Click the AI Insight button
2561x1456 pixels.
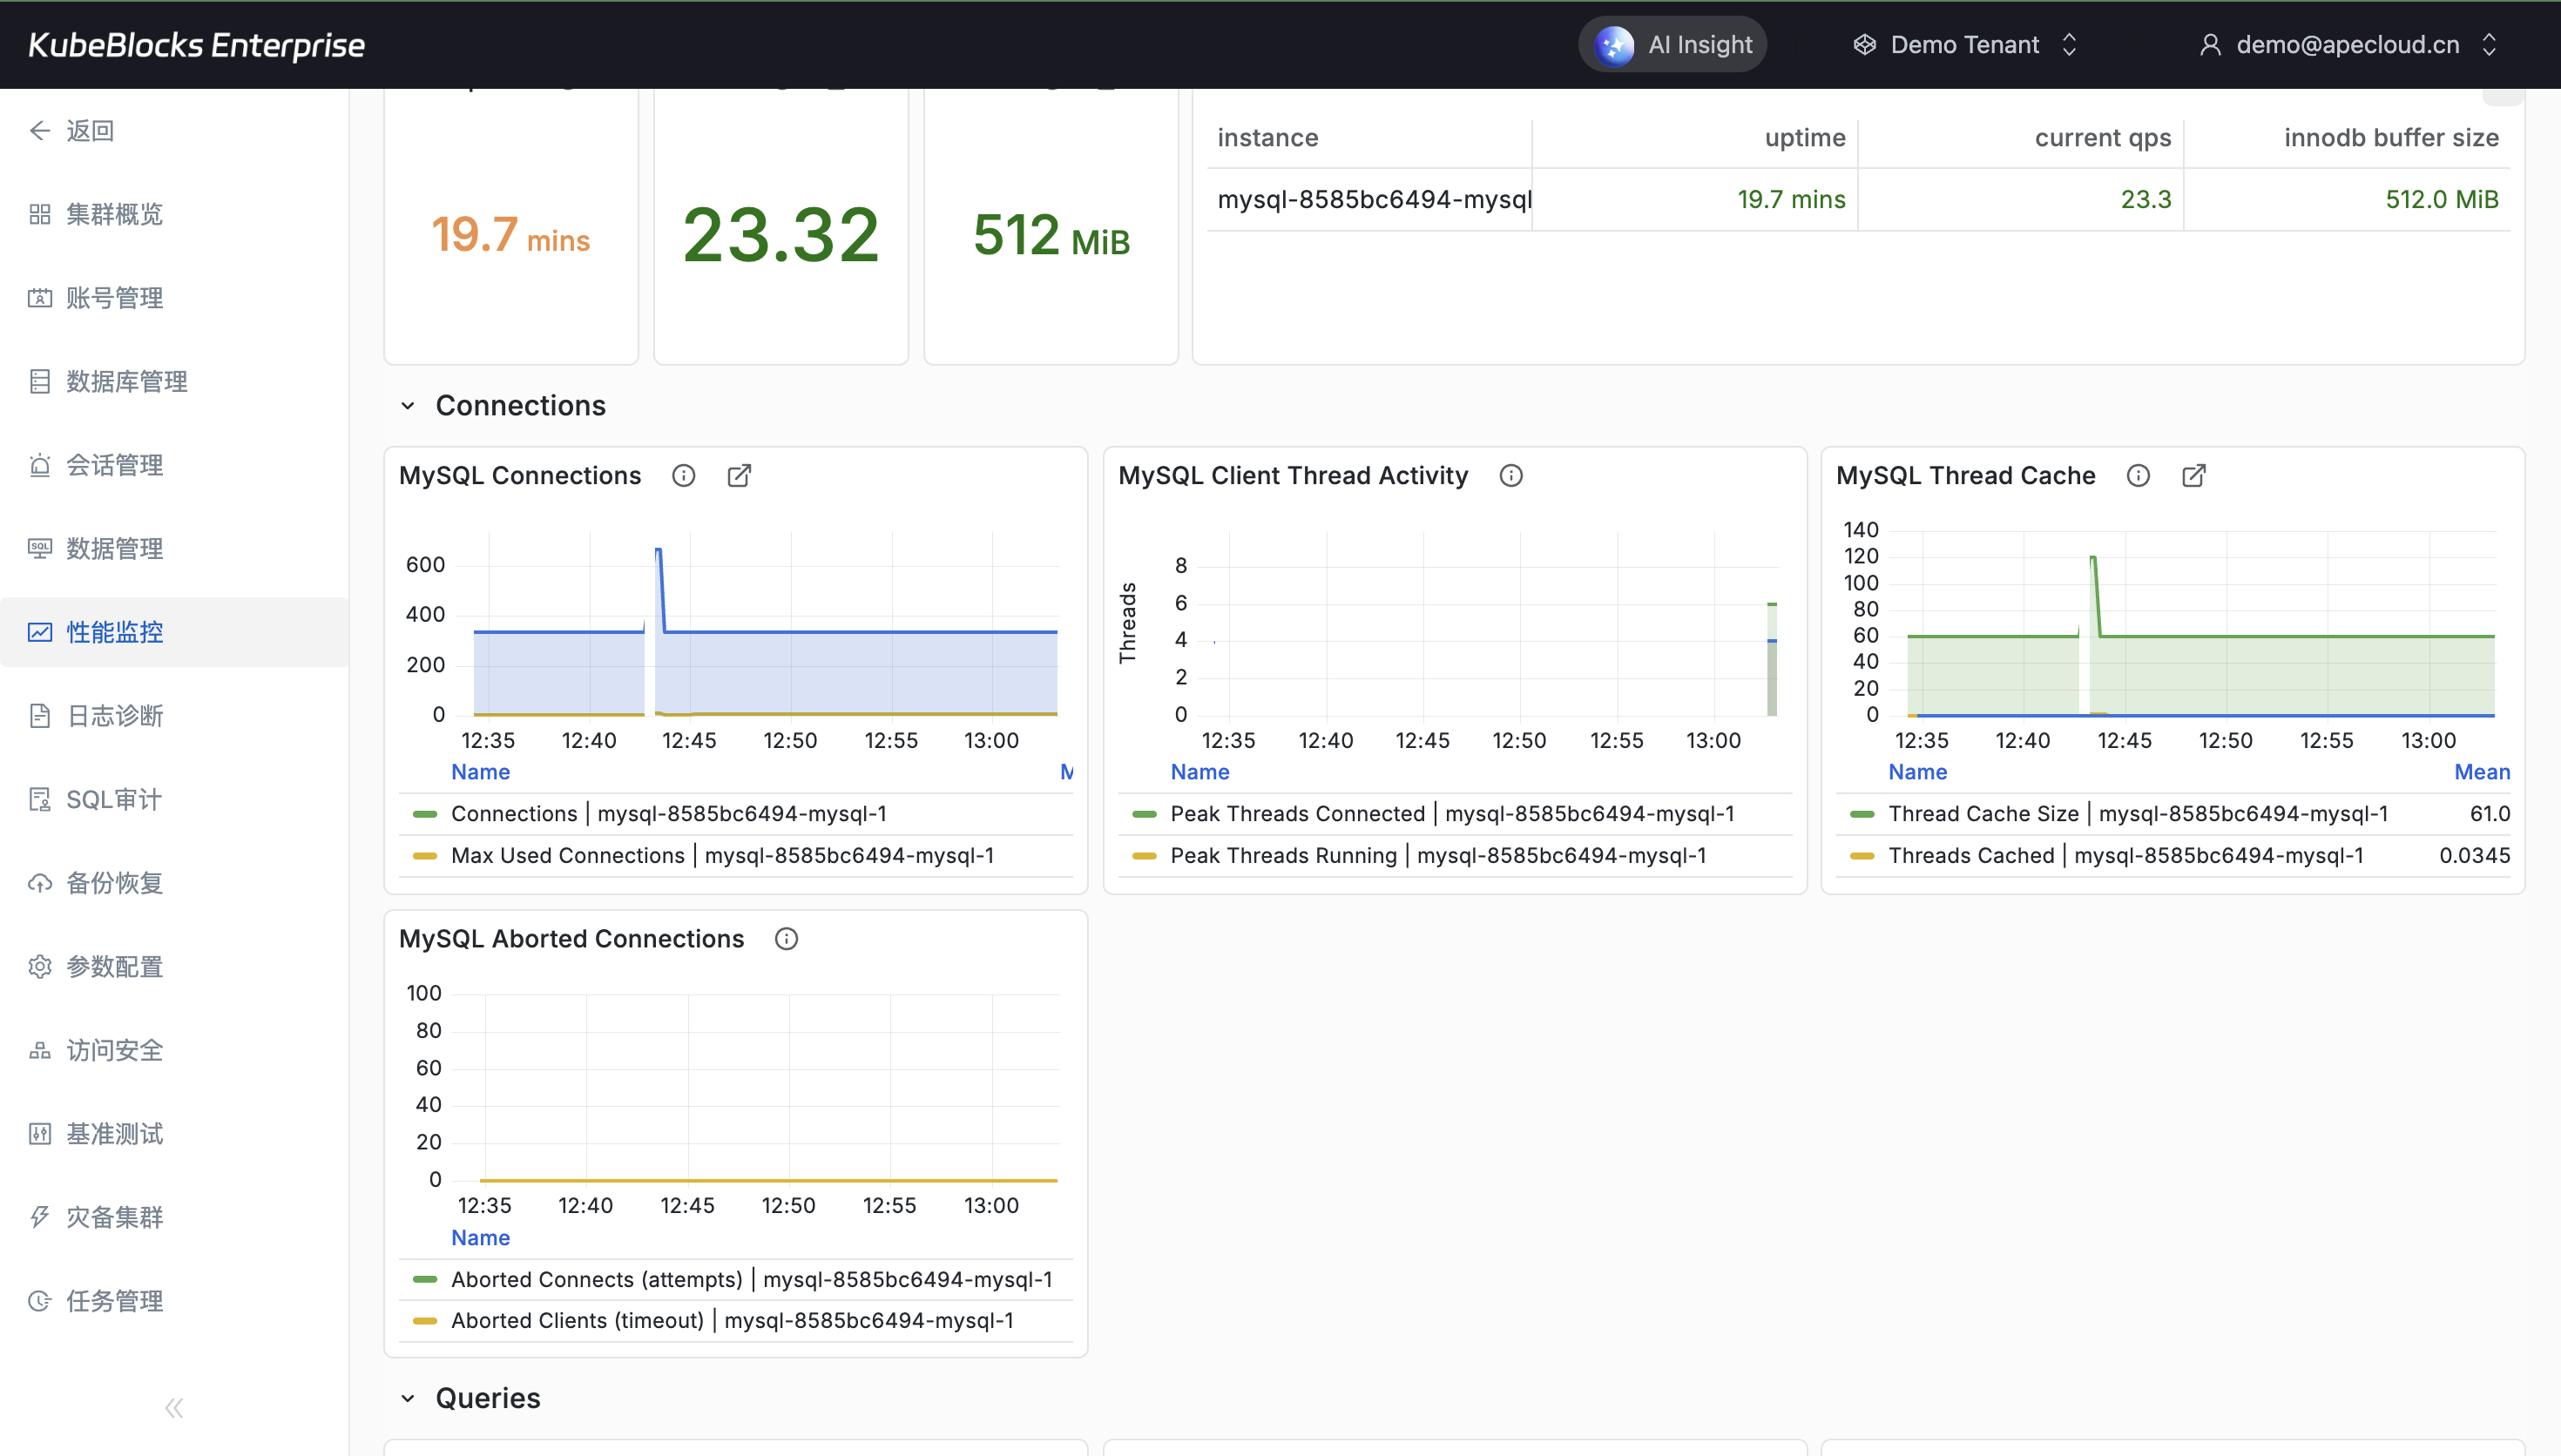pyautogui.click(x=1672, y=44)
